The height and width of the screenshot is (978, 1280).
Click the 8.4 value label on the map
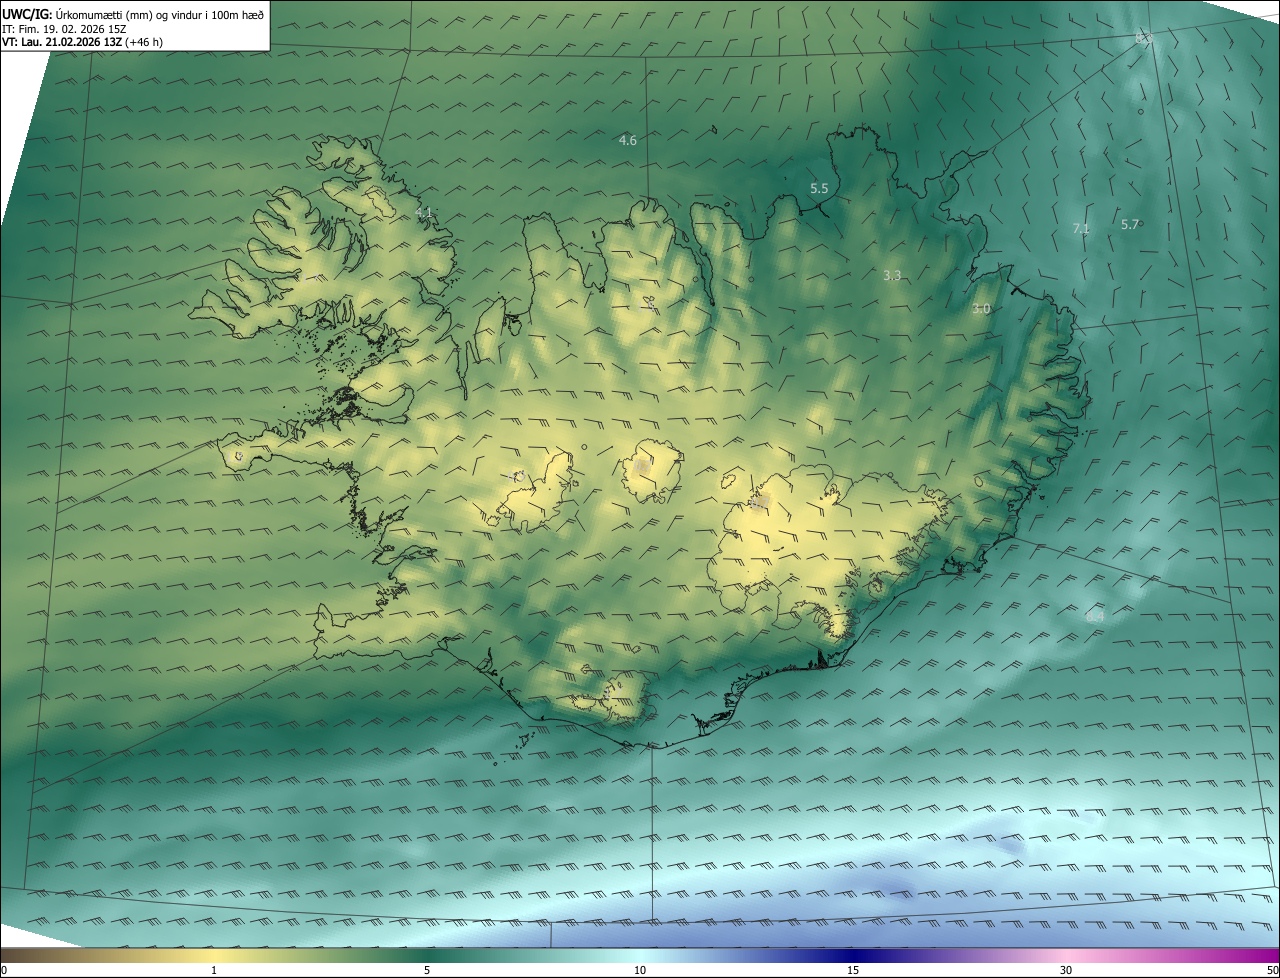(1095, 617)
